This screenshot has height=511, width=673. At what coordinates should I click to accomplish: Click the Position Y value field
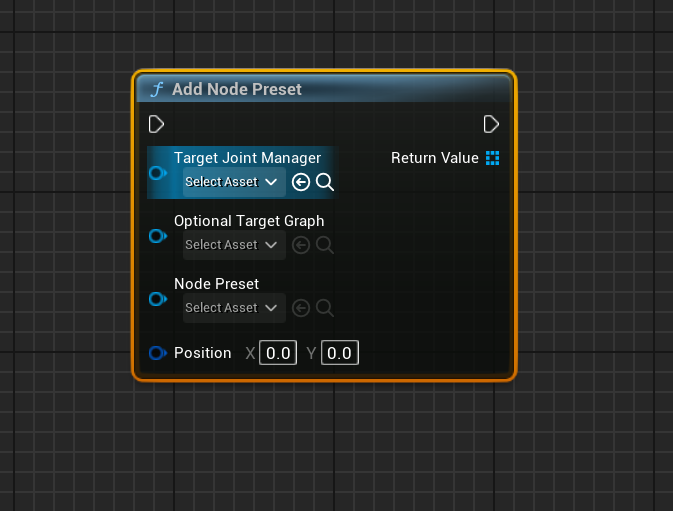[340, 353]
